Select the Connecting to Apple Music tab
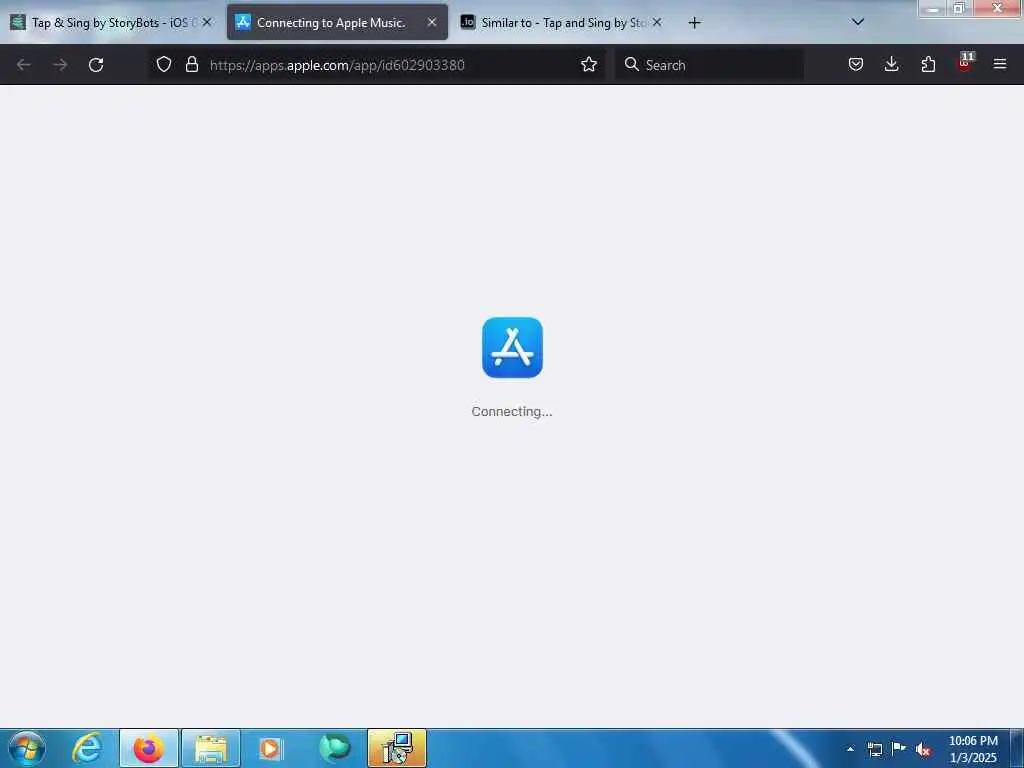 pyautogui.click(x=337, y=22)
